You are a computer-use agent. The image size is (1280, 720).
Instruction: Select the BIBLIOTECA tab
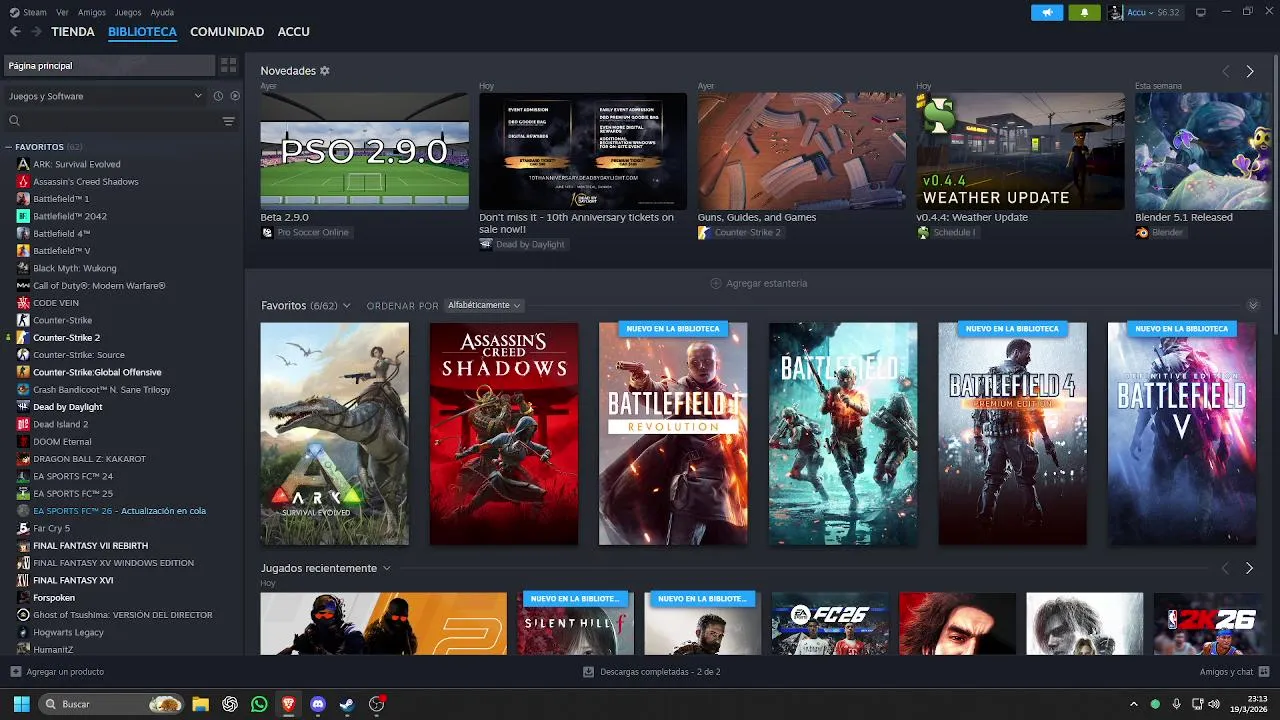pyautogui.click(x=142, y=32)
